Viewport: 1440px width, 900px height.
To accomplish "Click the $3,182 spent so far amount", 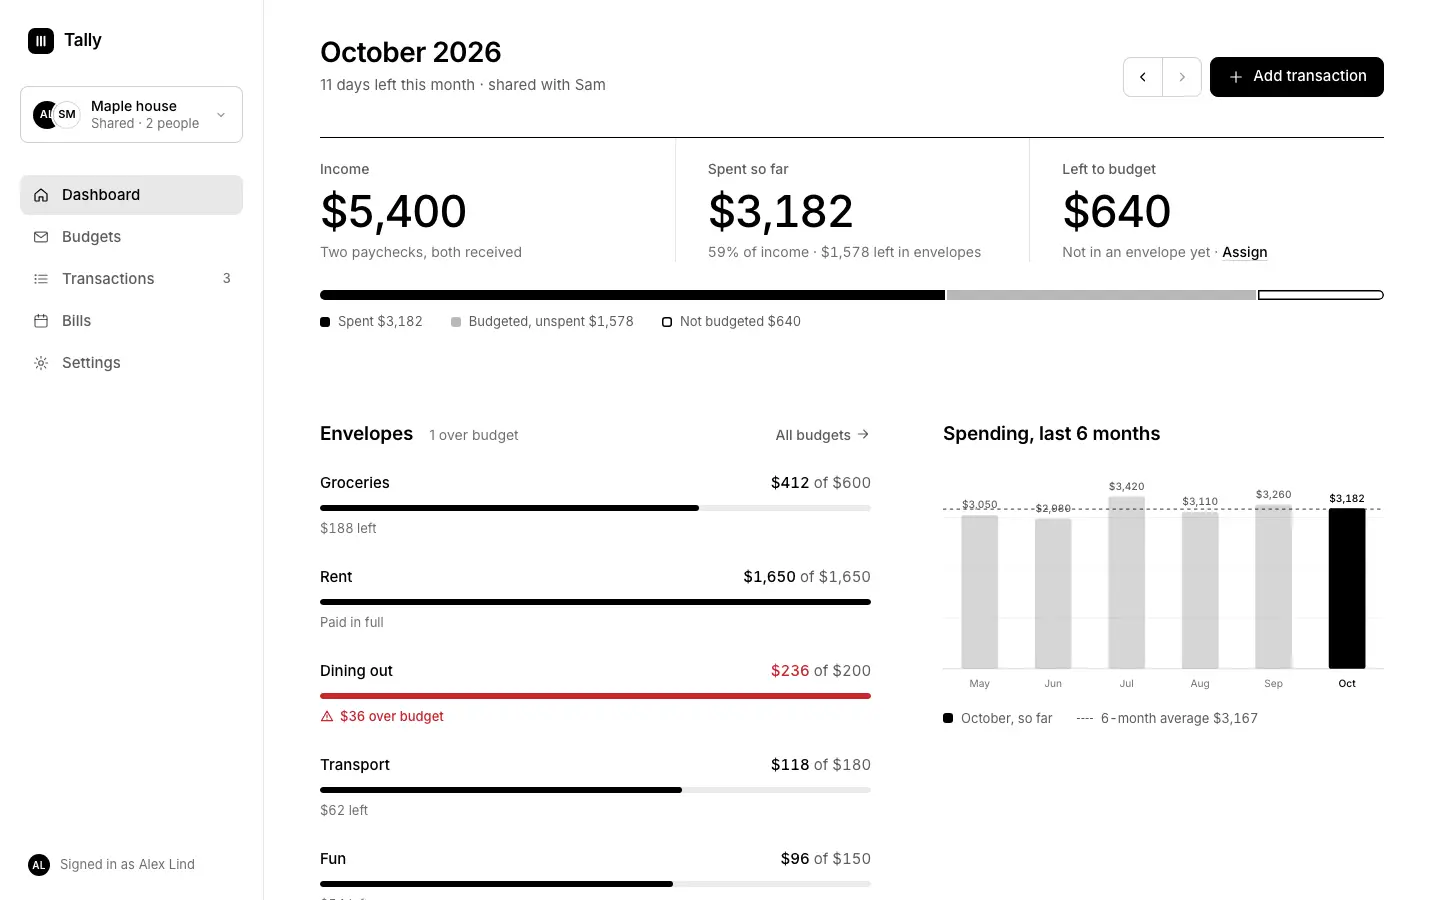I will [x=781, y=211].
